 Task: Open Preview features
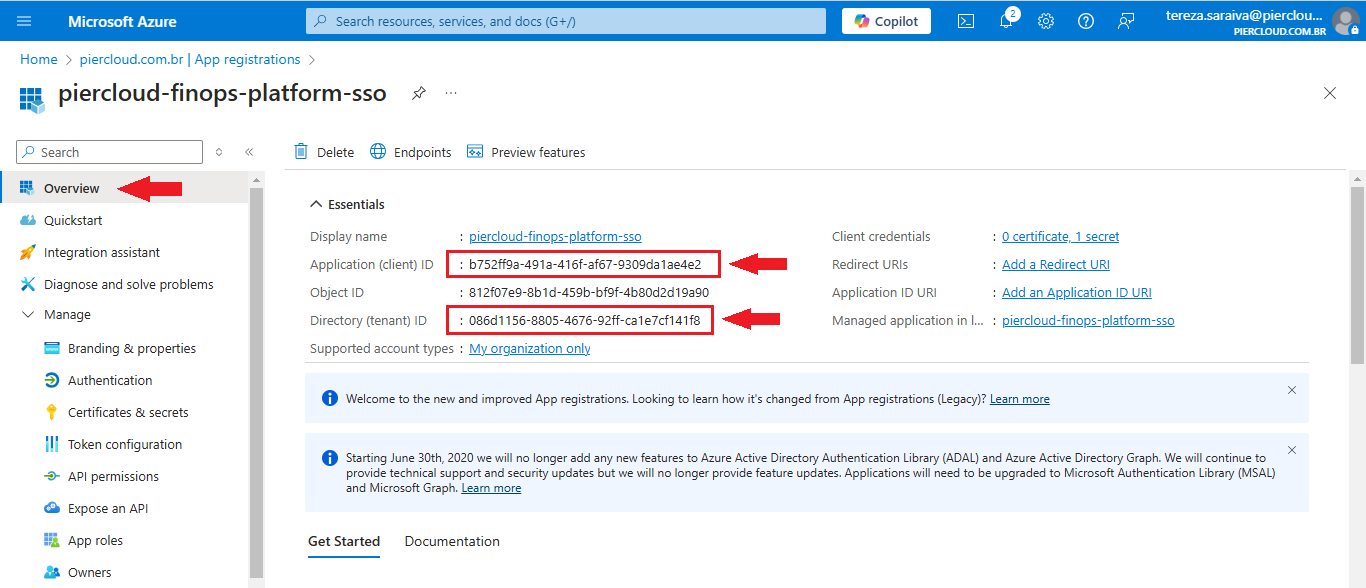pos(526,152)
